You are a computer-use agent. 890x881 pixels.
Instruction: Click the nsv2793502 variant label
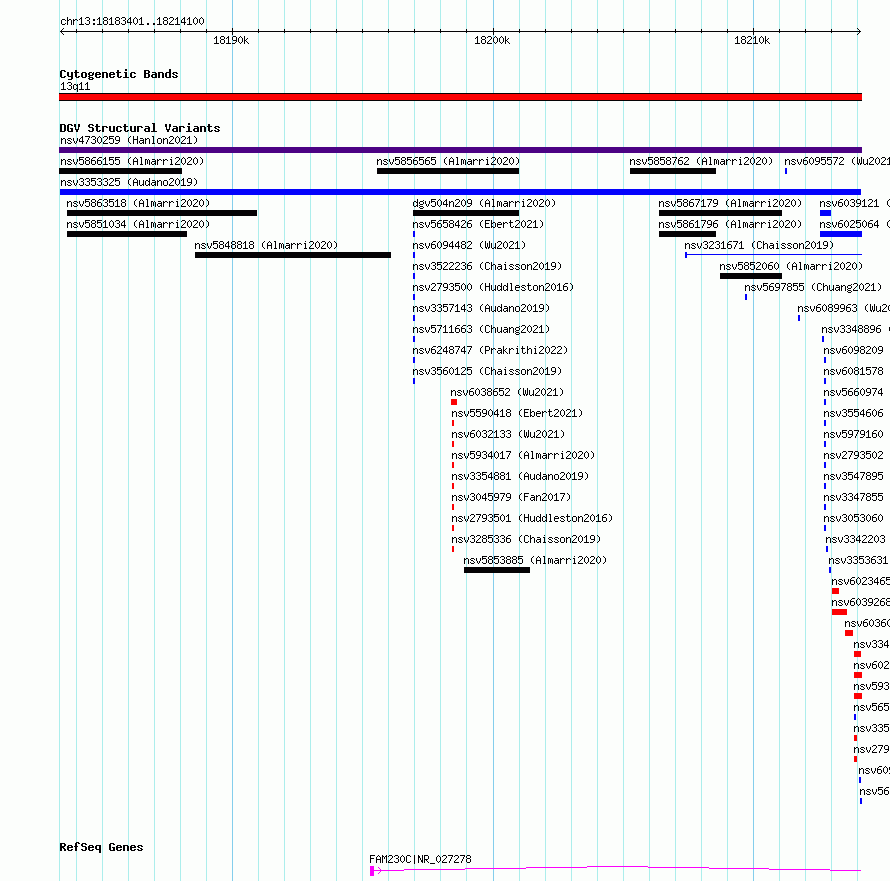[853, 455]
